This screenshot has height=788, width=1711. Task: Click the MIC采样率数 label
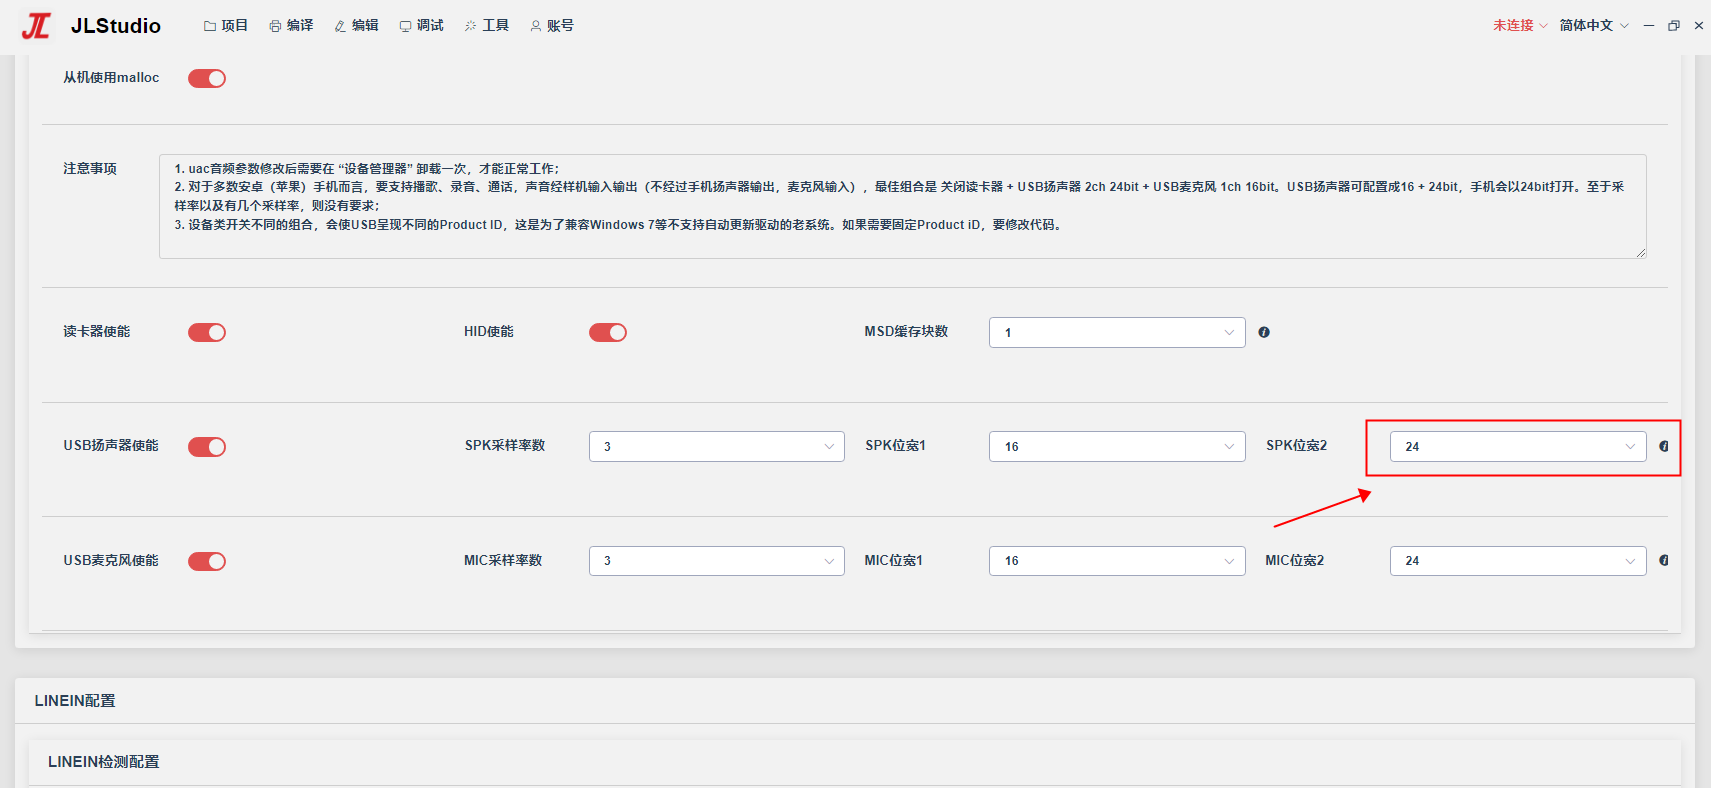click(503, 561)
